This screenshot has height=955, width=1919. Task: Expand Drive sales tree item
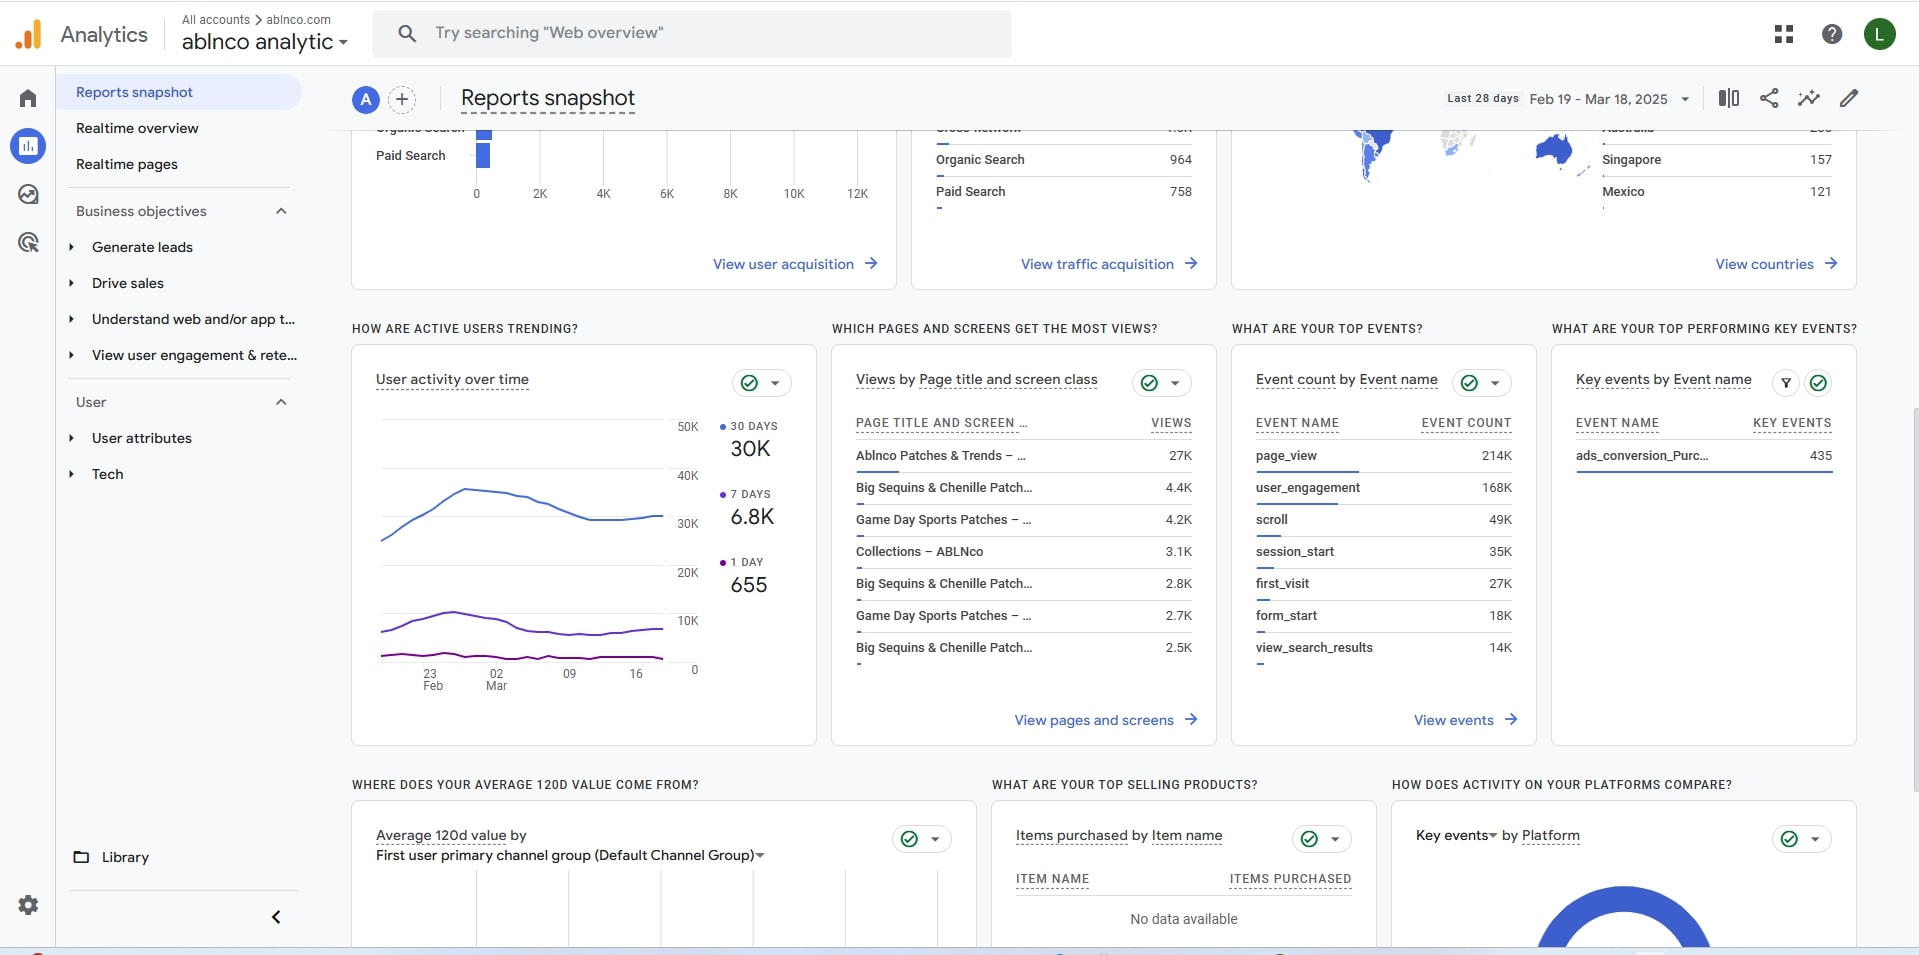[71, 283]
